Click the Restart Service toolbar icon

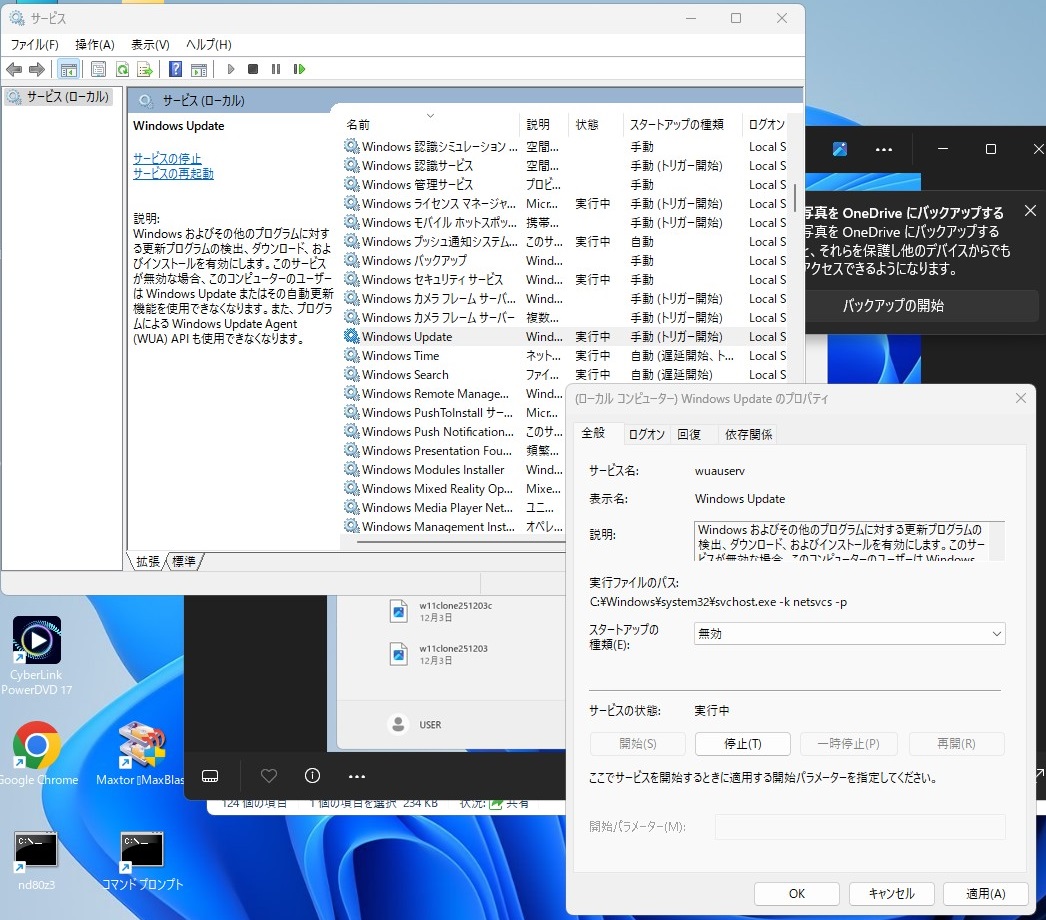(x=299, y=69)
